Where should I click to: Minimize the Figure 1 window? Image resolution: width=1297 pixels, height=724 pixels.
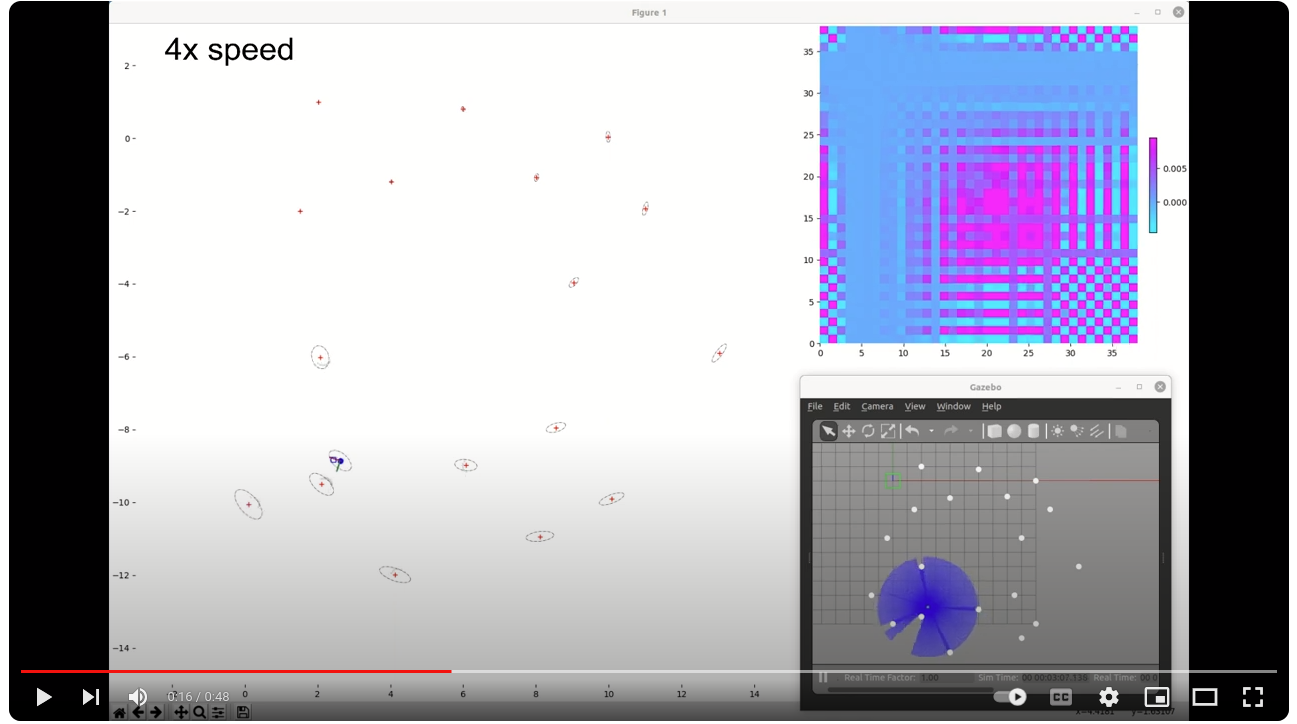point(1136,12)
